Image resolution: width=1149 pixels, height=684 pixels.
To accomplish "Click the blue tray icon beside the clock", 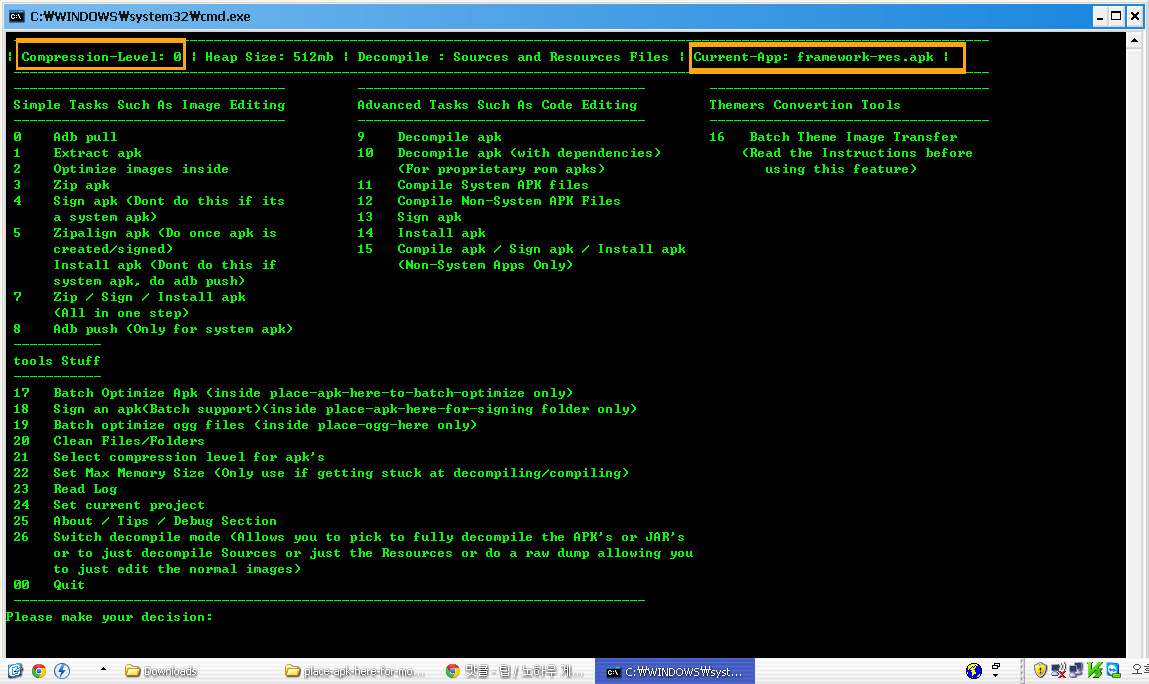I will 1112,671.
